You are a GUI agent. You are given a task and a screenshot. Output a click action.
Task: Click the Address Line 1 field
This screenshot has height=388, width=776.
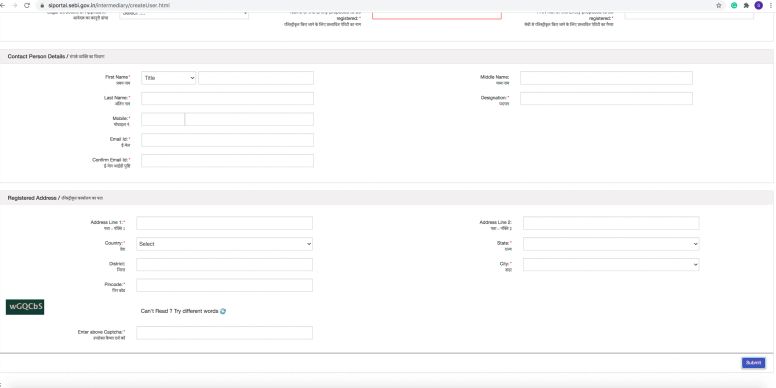[x=224, y=223]
